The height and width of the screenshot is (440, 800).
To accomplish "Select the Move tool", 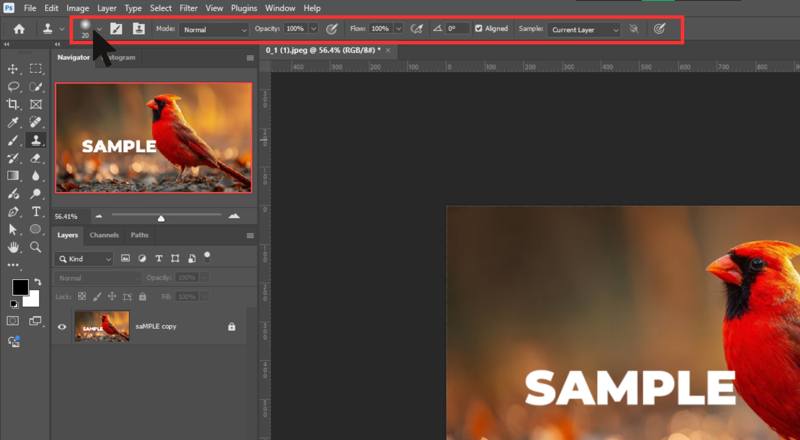I will coord(13,69).
